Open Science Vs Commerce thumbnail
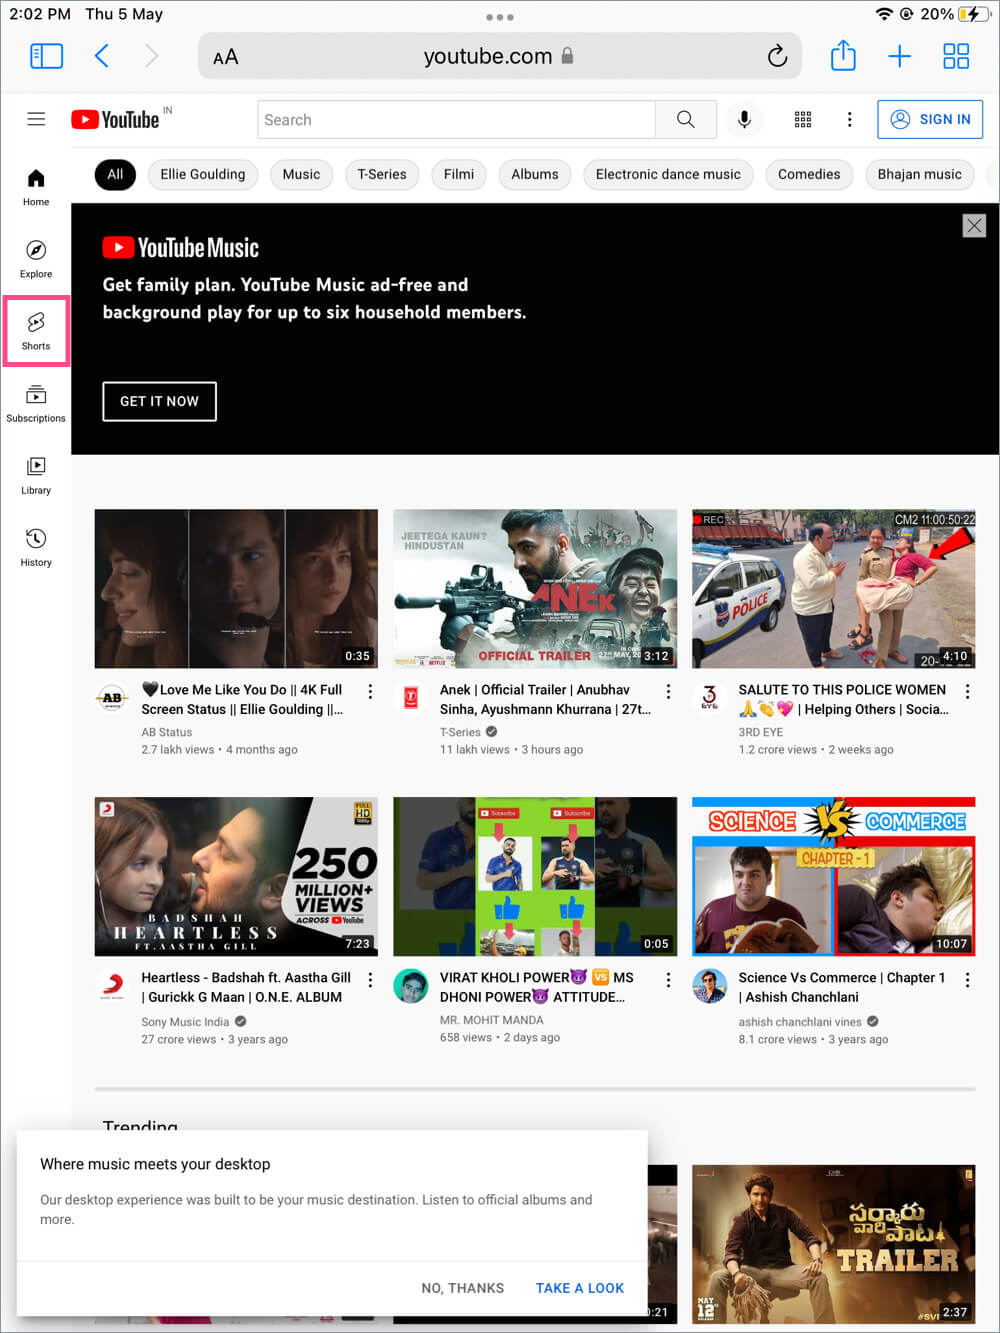 tap(834, 876)
